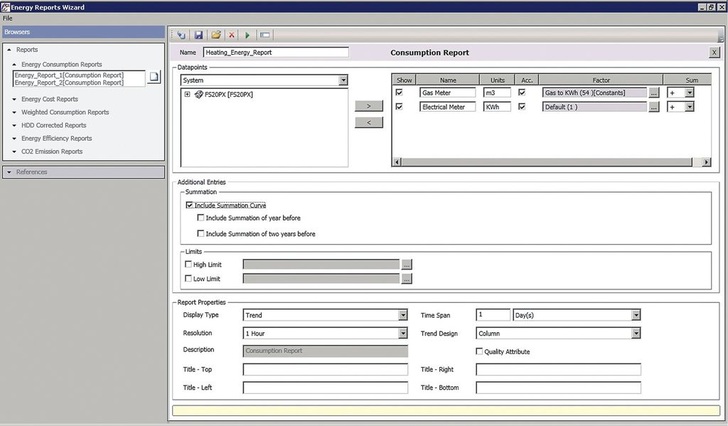Select Energy_Report_2 in report list
This screenshot has width=728, height=426.
[x=69, y=83]
